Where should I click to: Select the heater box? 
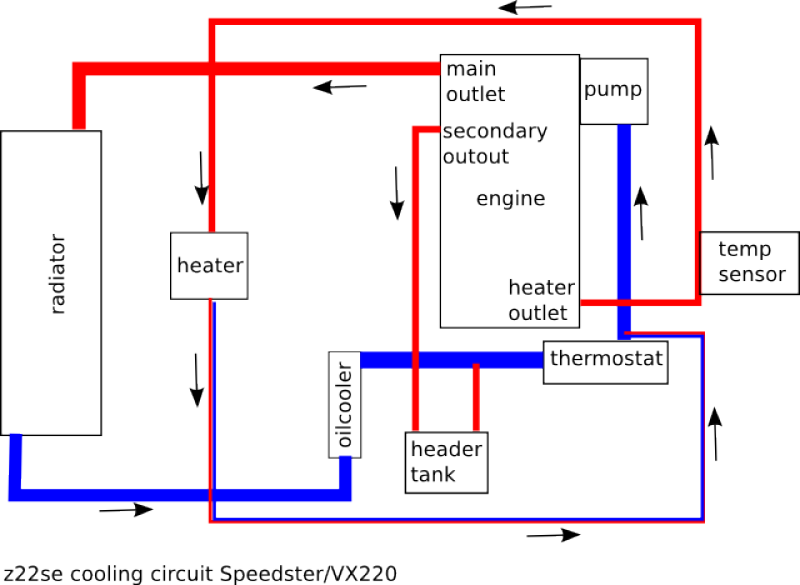click(209, 265)
